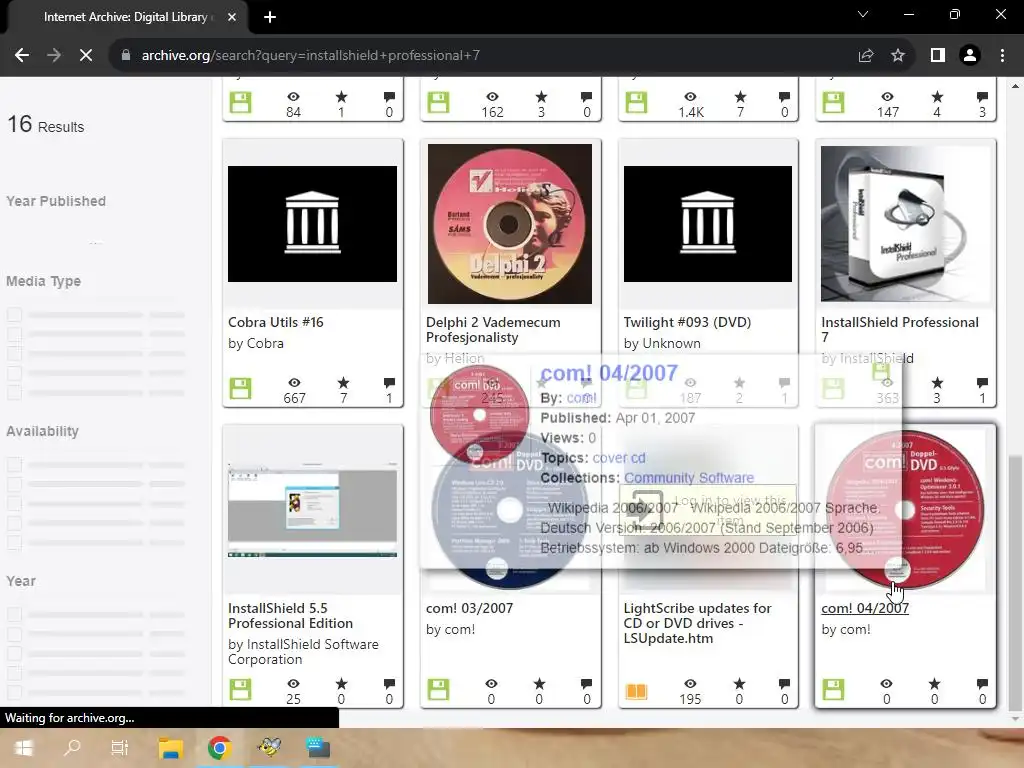The image size is (1024, 768).
Task: Click the floppy icon on InstallShield 5.5 card
Action: (240, 689)
